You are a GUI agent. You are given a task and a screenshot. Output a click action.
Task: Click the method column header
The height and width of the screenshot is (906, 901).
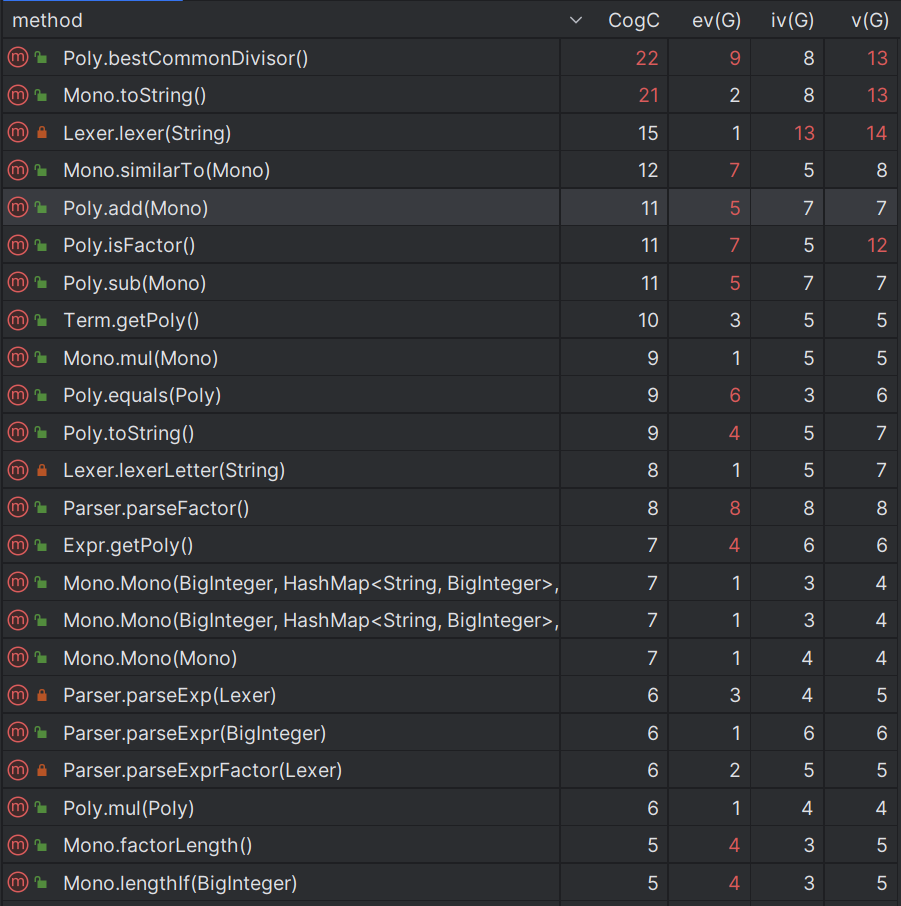(x=47, y=20)
